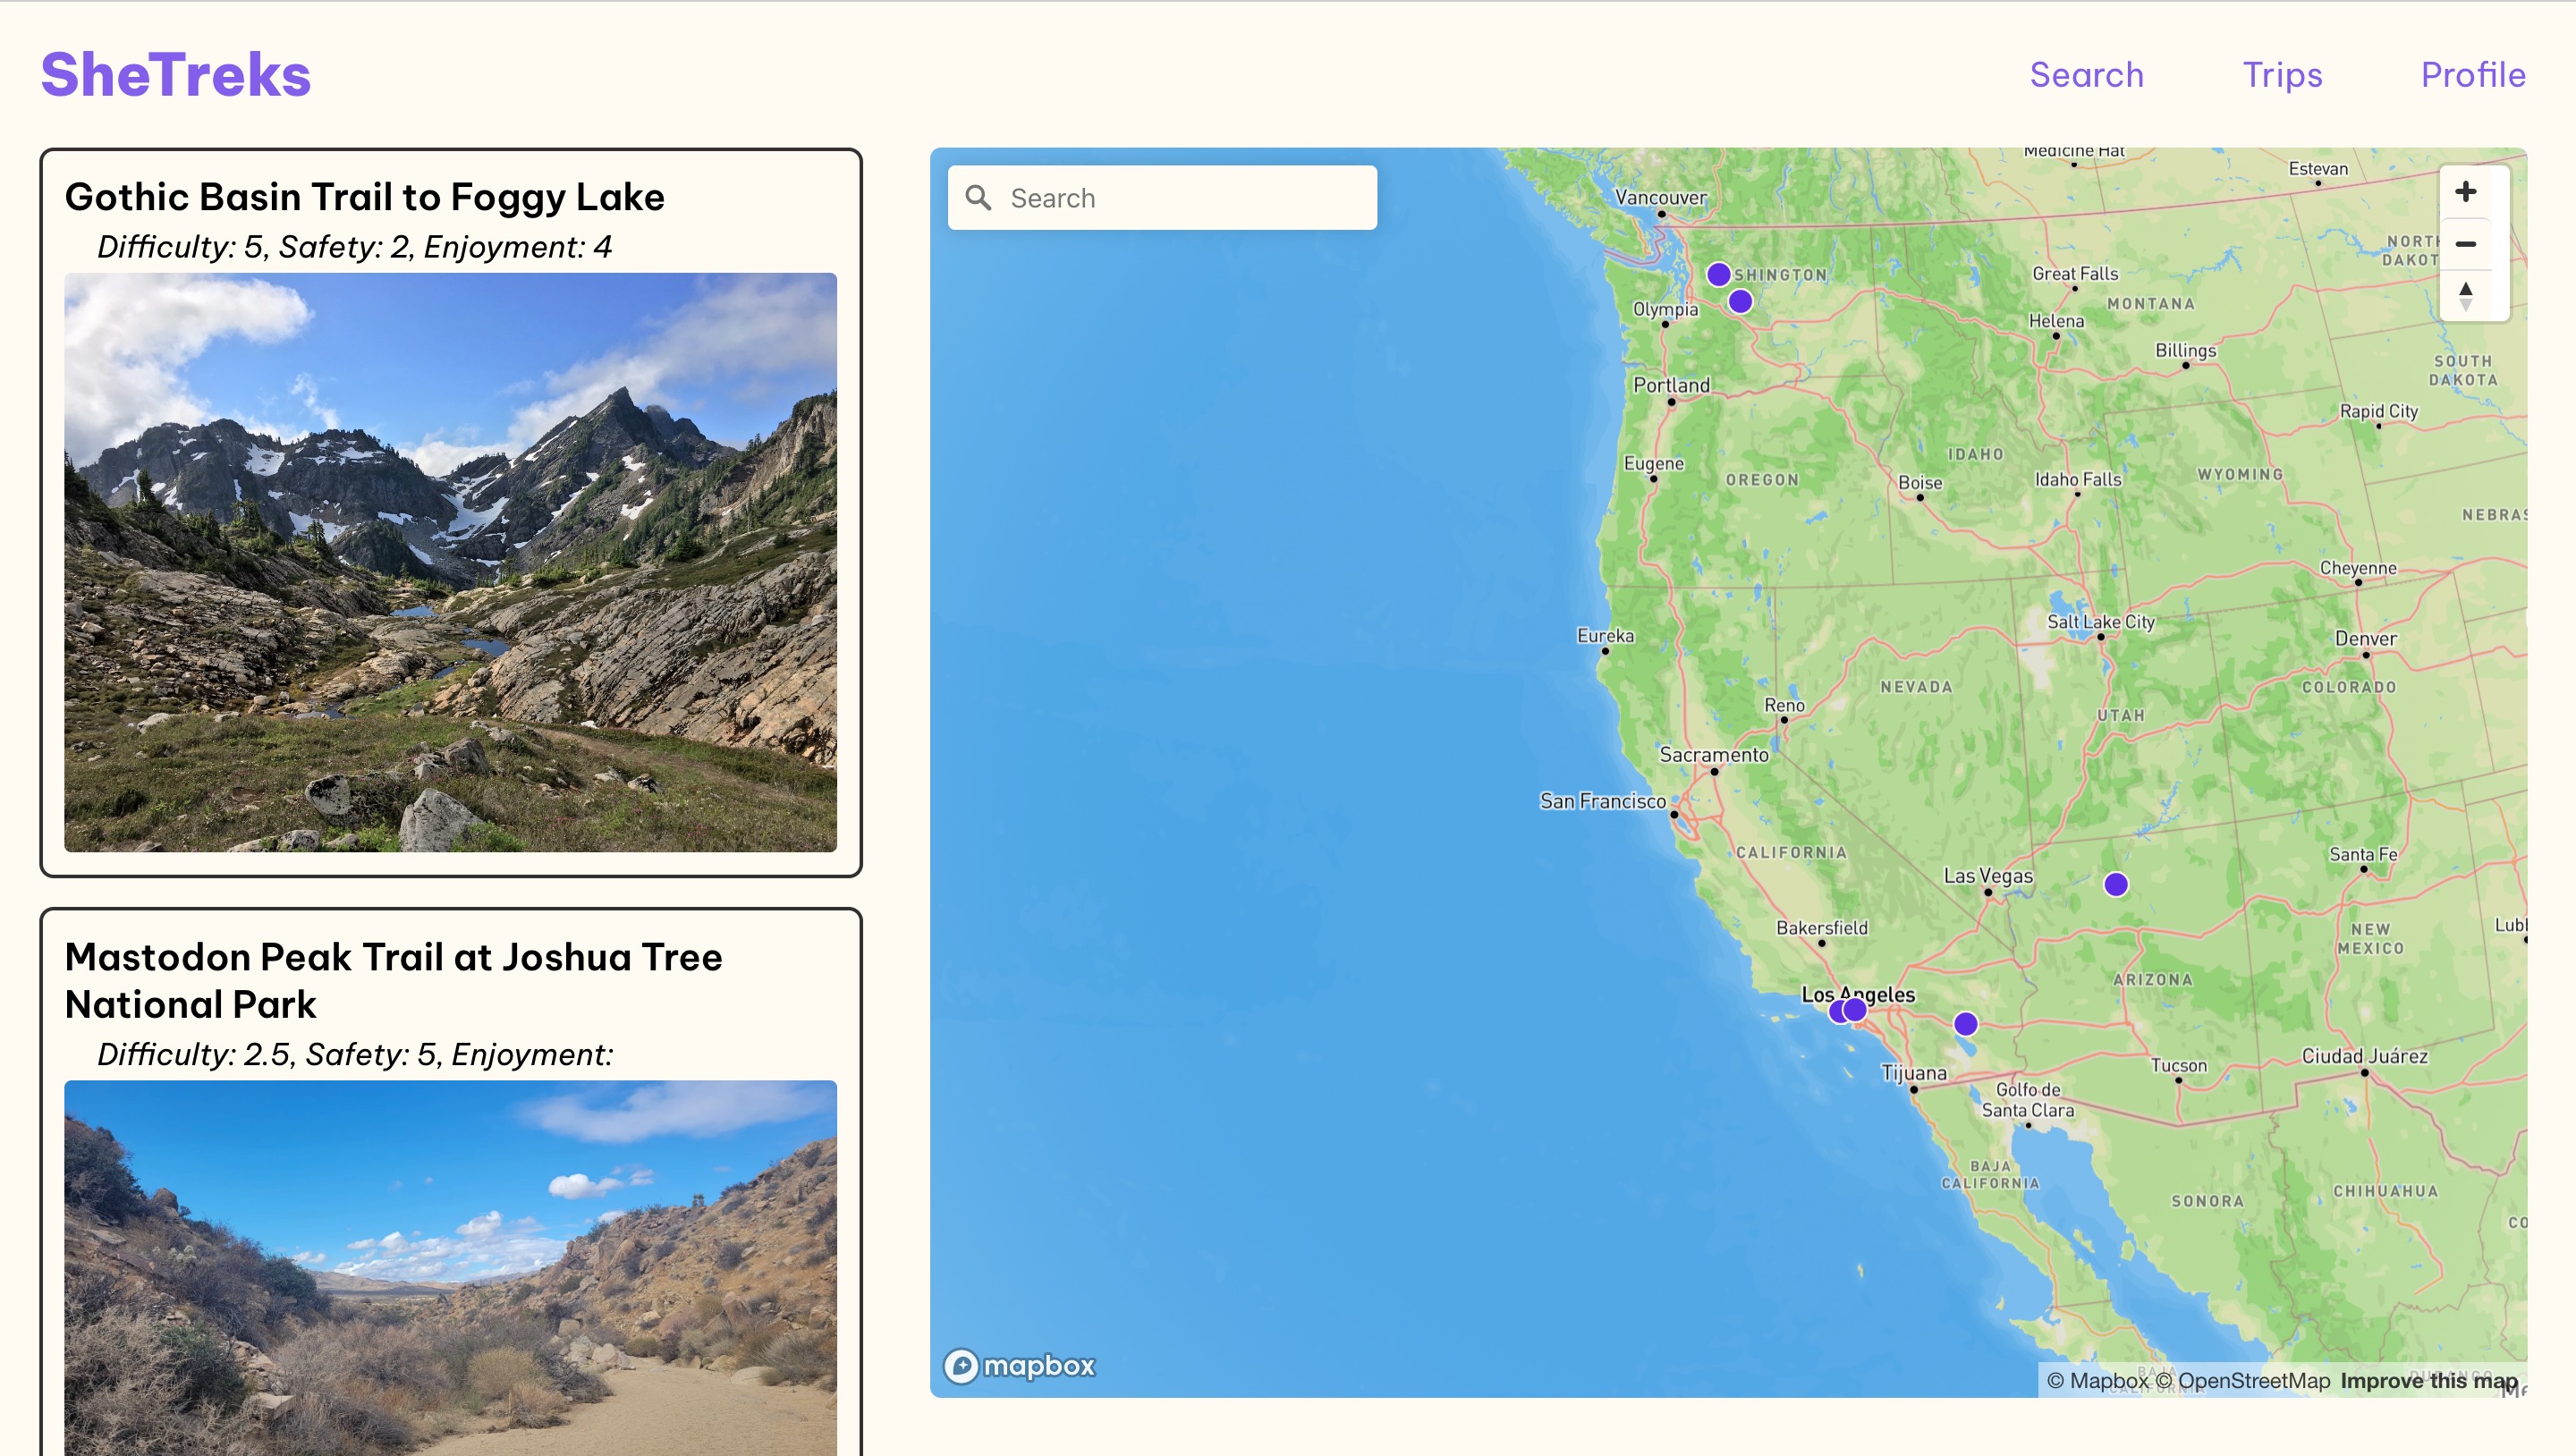Select the purple marker in Arizona near Las Vegas
This screenshot has height=1456, width=2576.
pos(2115,884)
